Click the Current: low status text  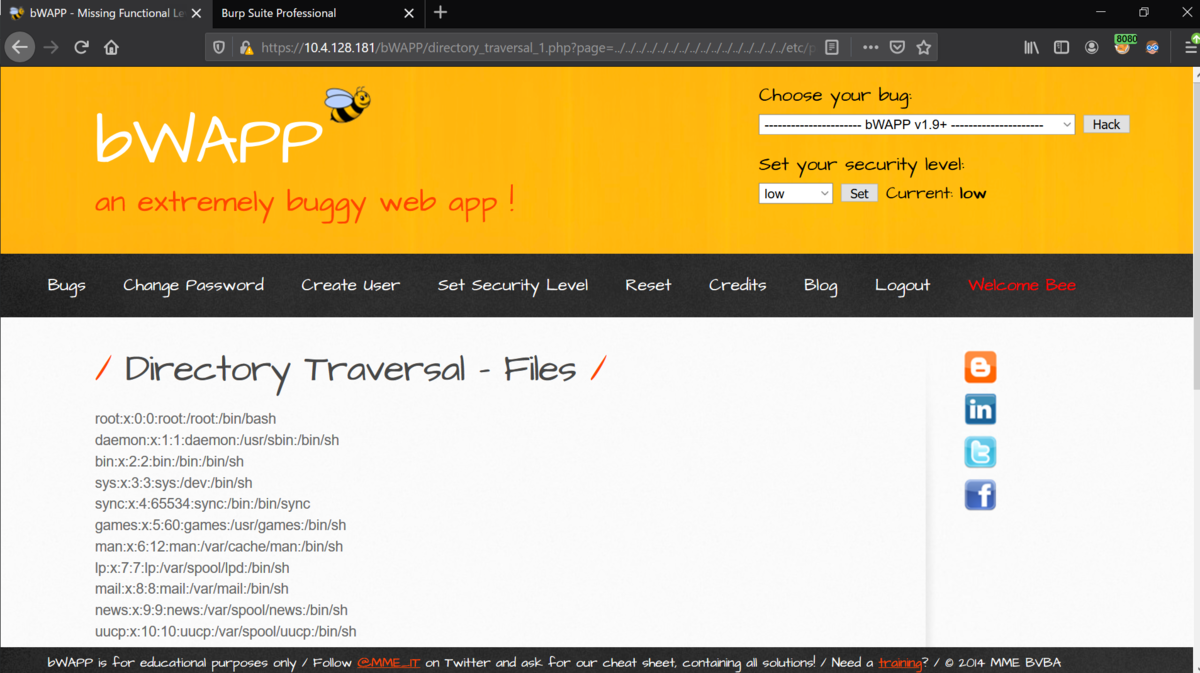pyautogui.click(x=936, y=193)
